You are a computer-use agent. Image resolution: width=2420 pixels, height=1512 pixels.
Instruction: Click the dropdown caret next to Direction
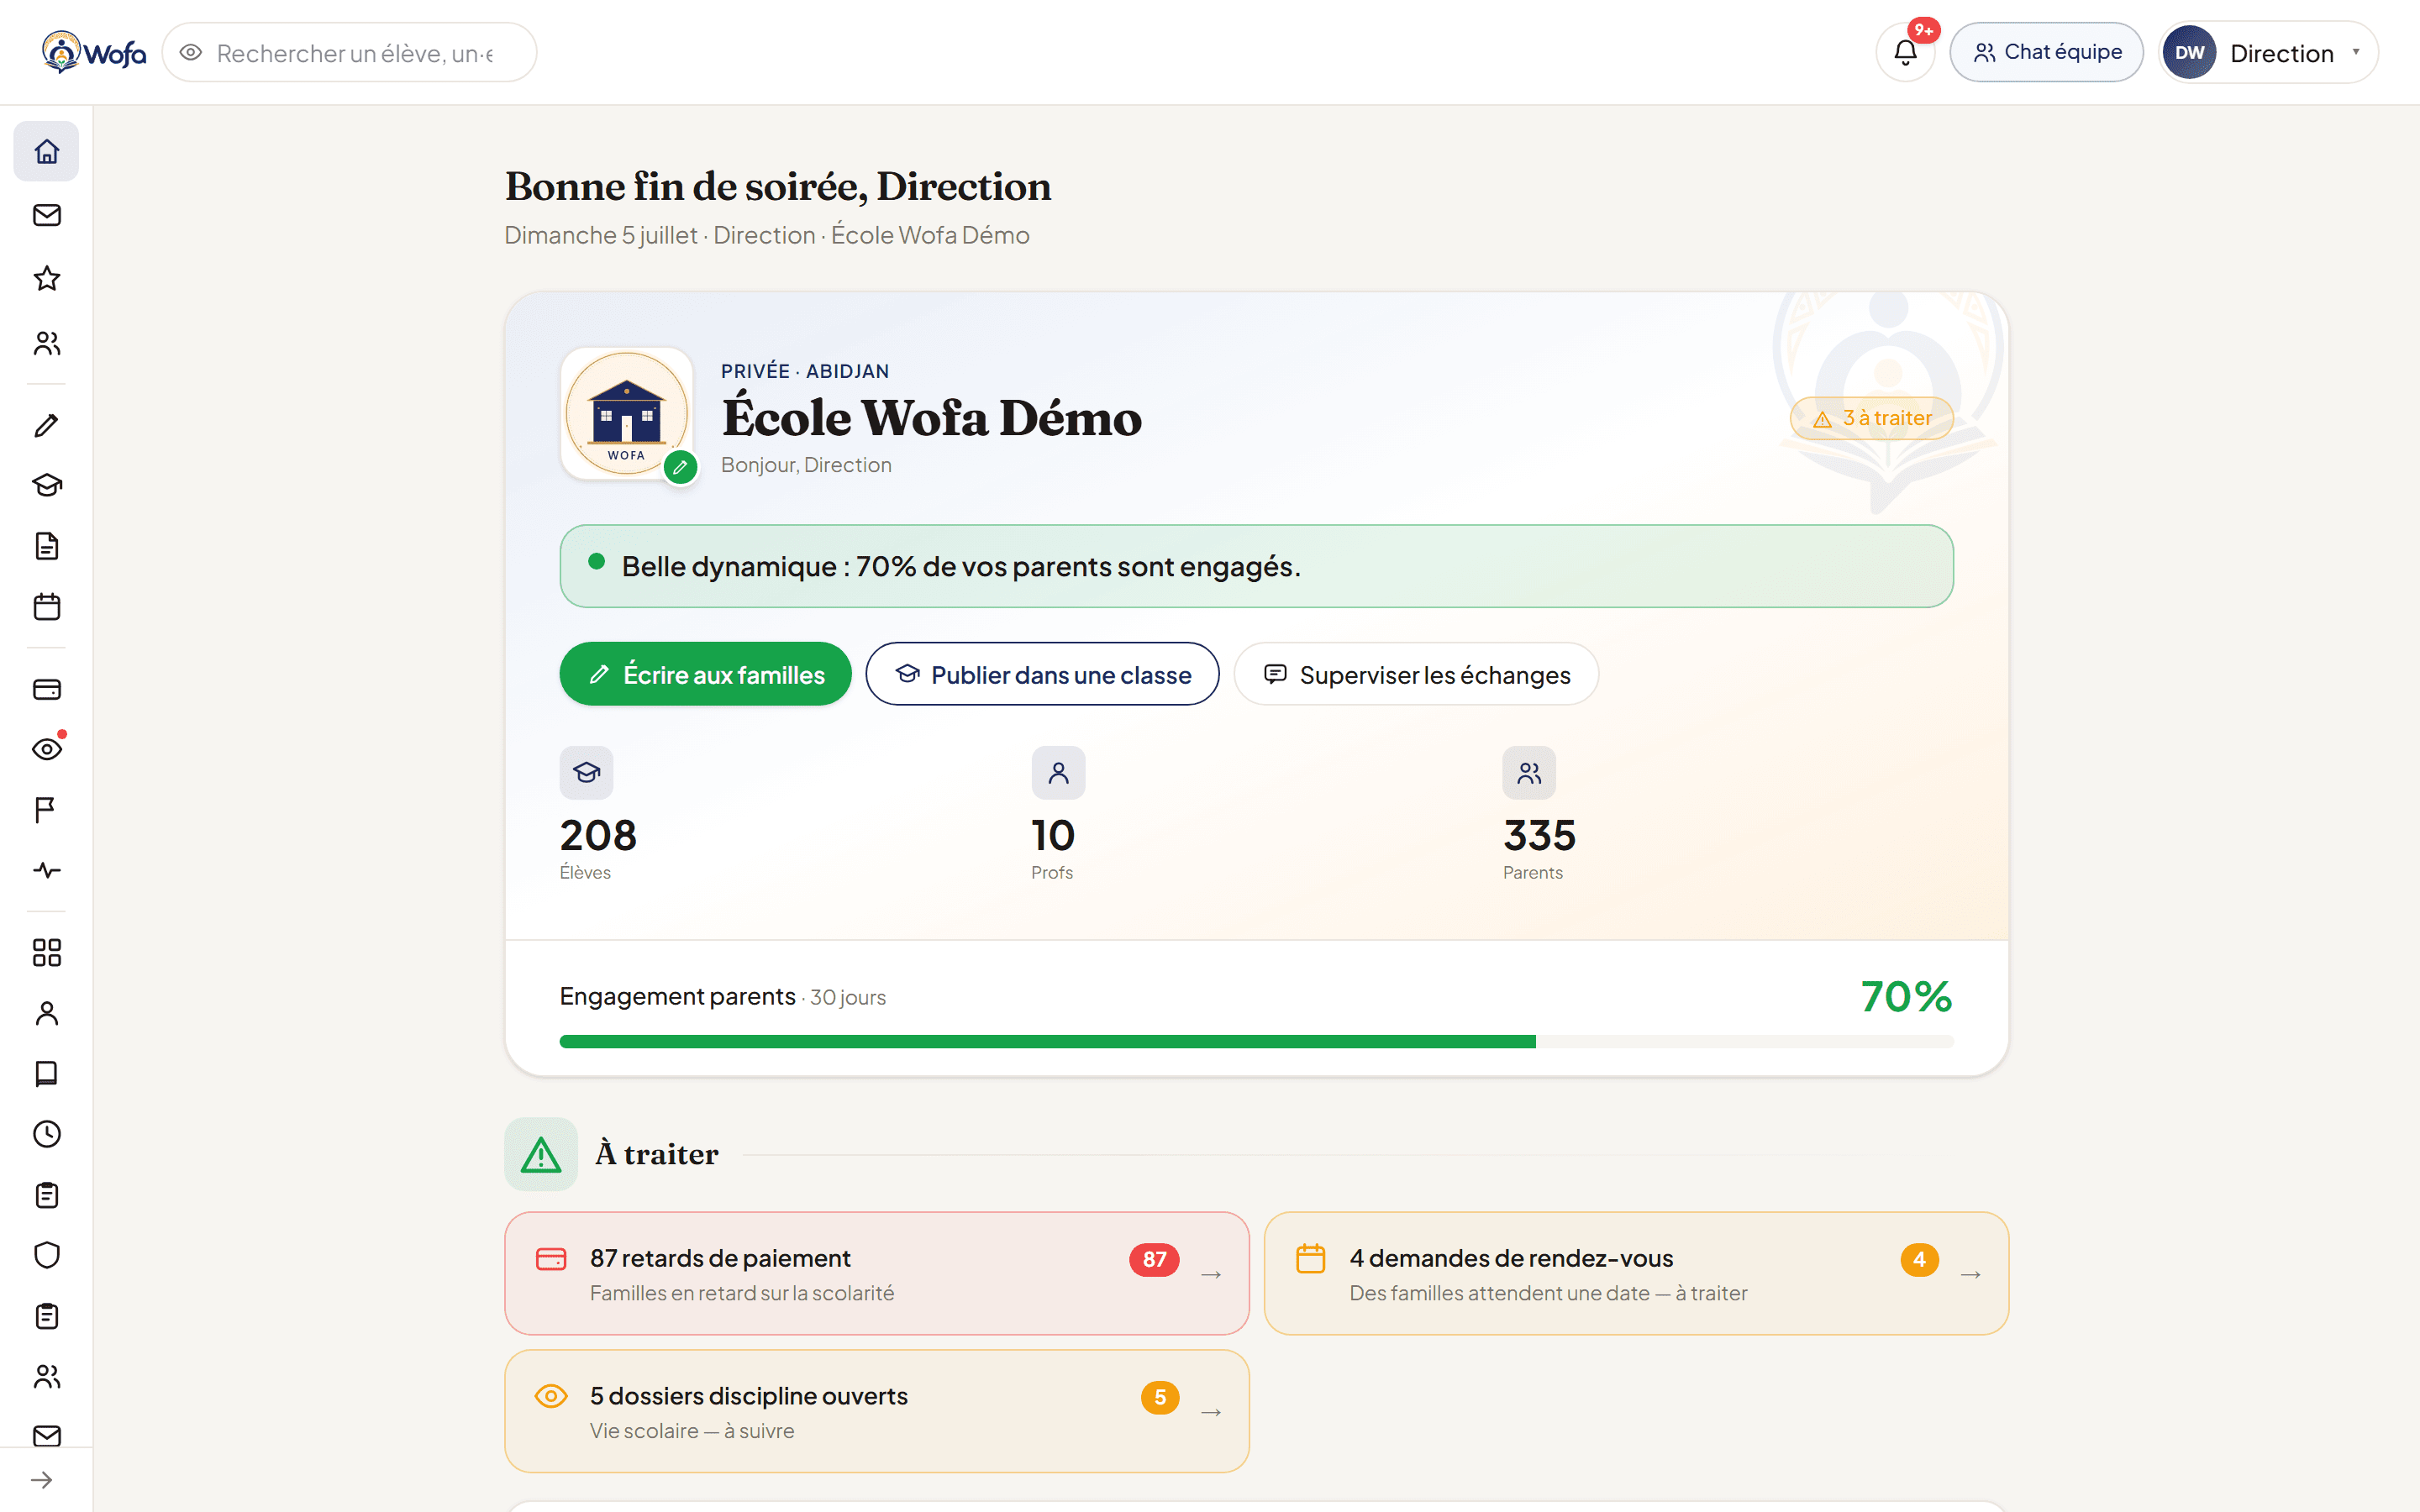click(x=2355, y=52)
